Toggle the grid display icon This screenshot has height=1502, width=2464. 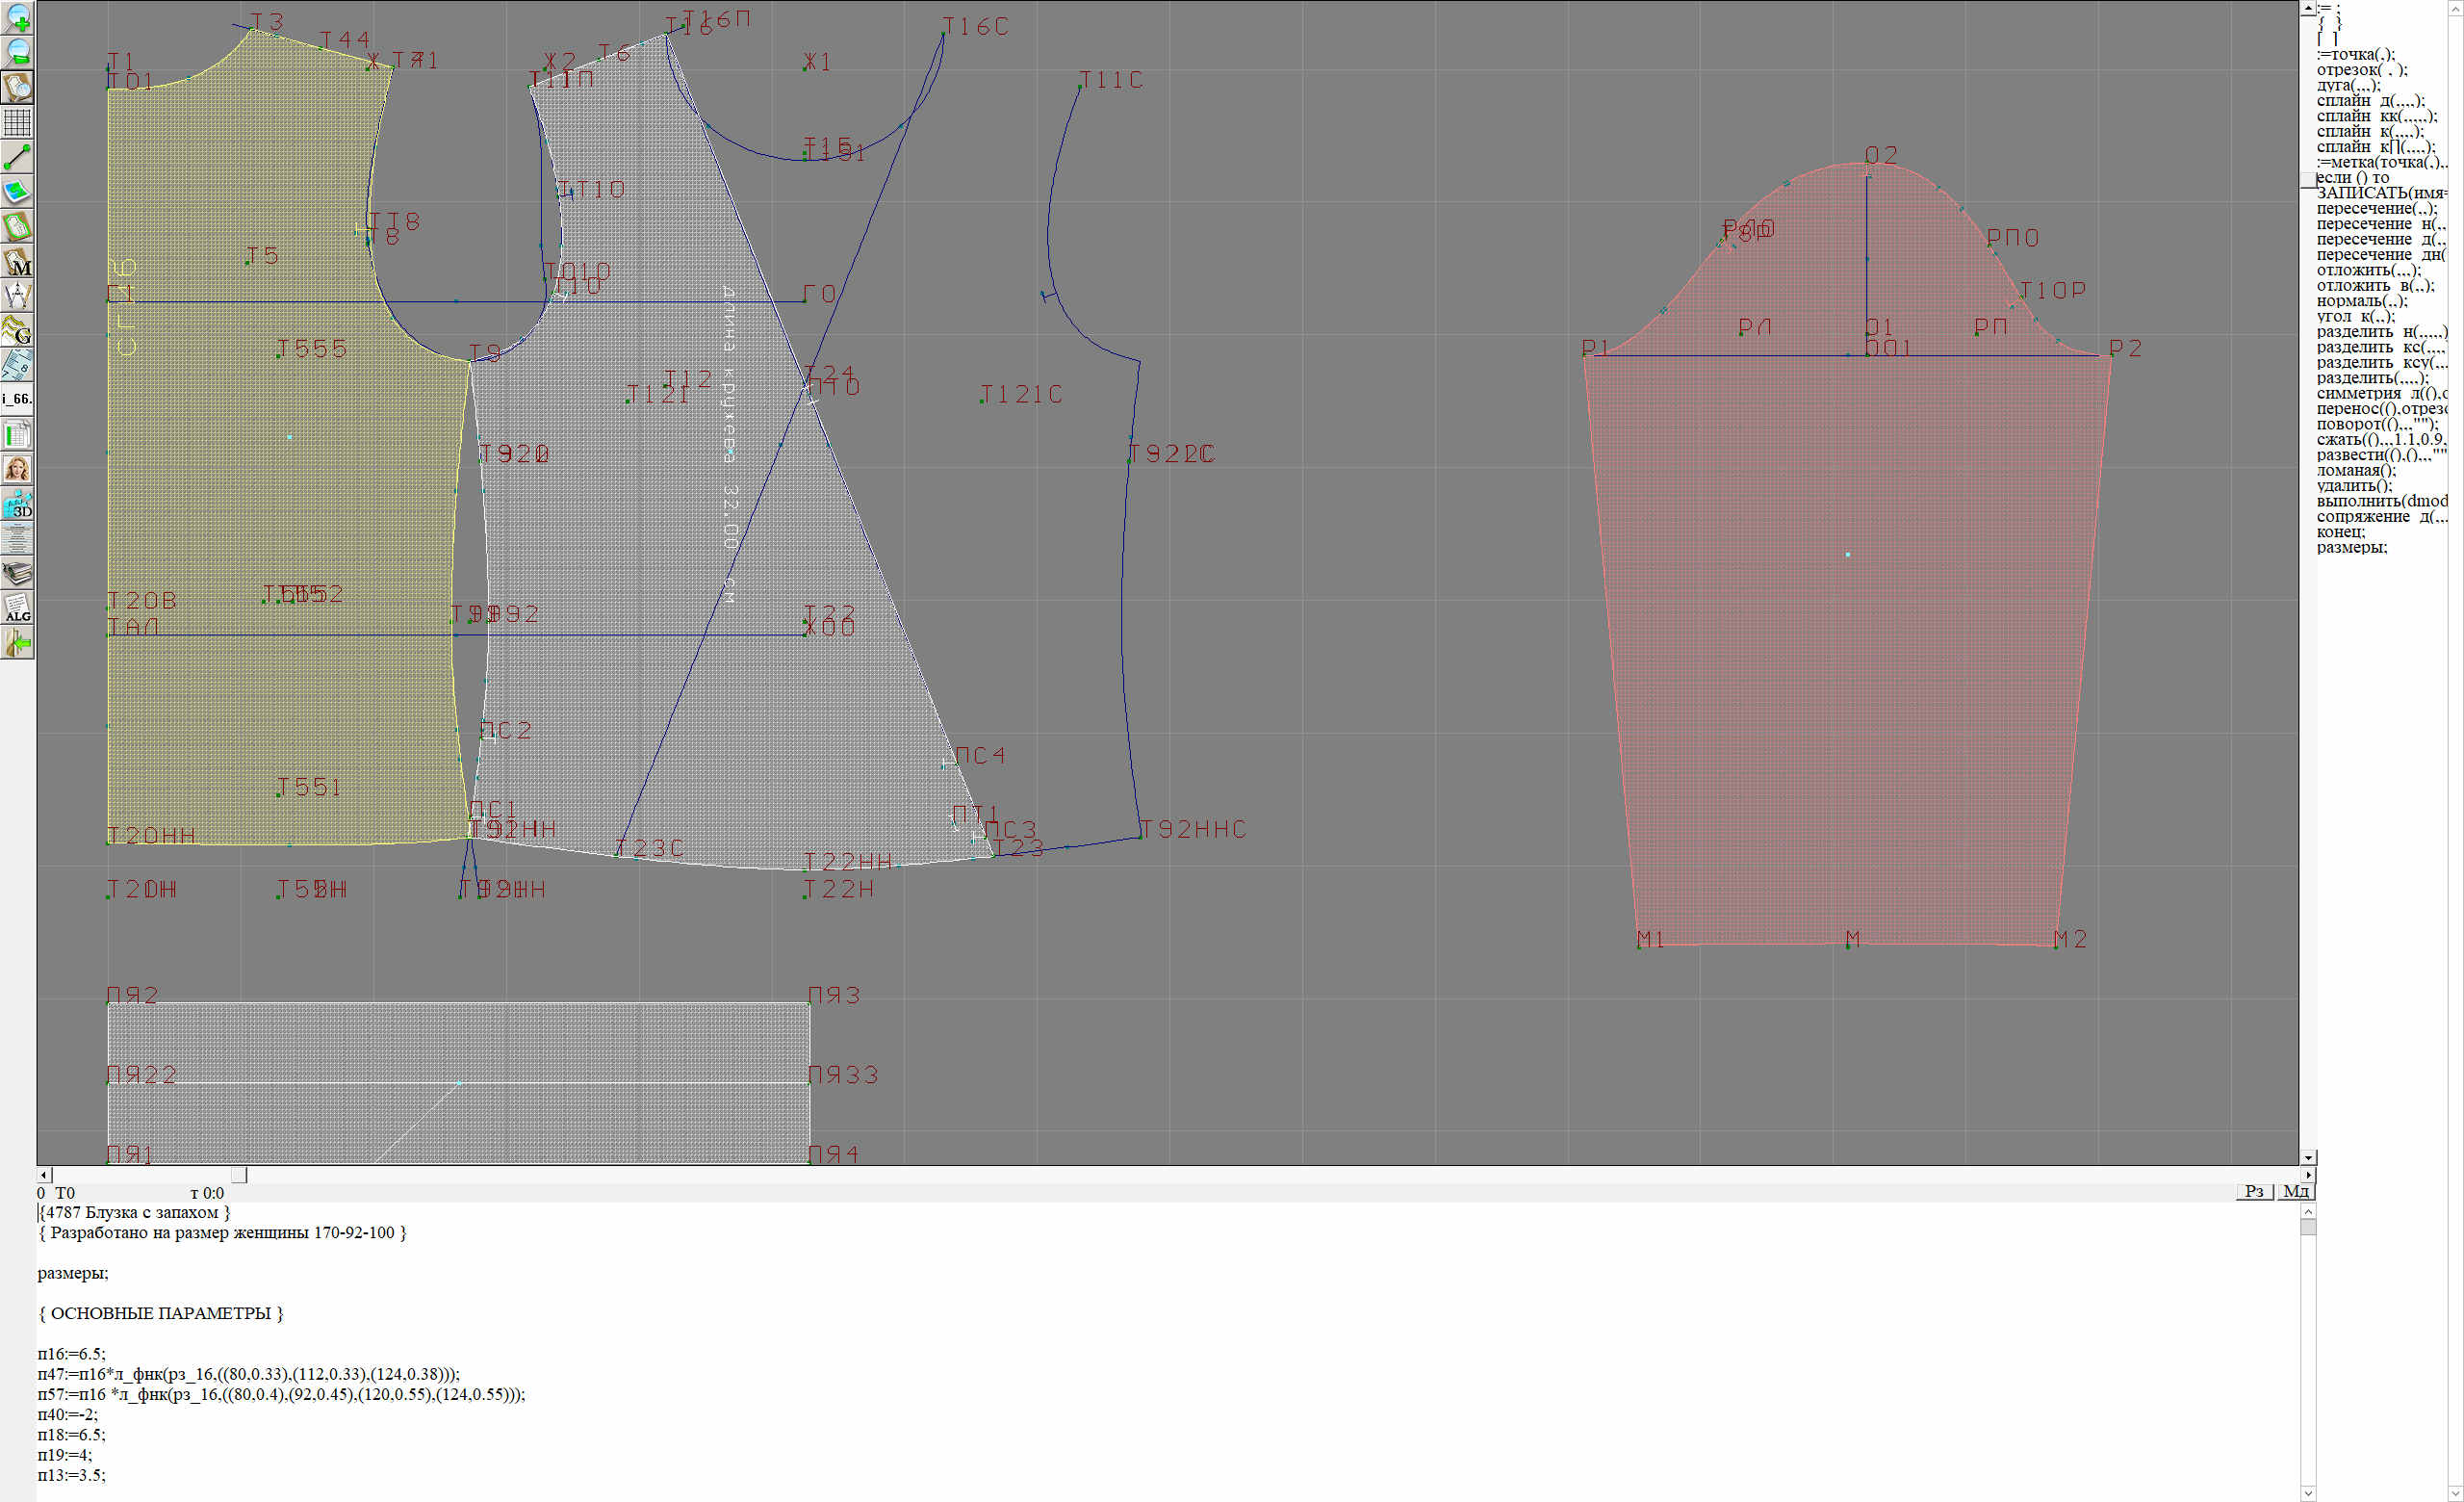click(x=18, y=122)
